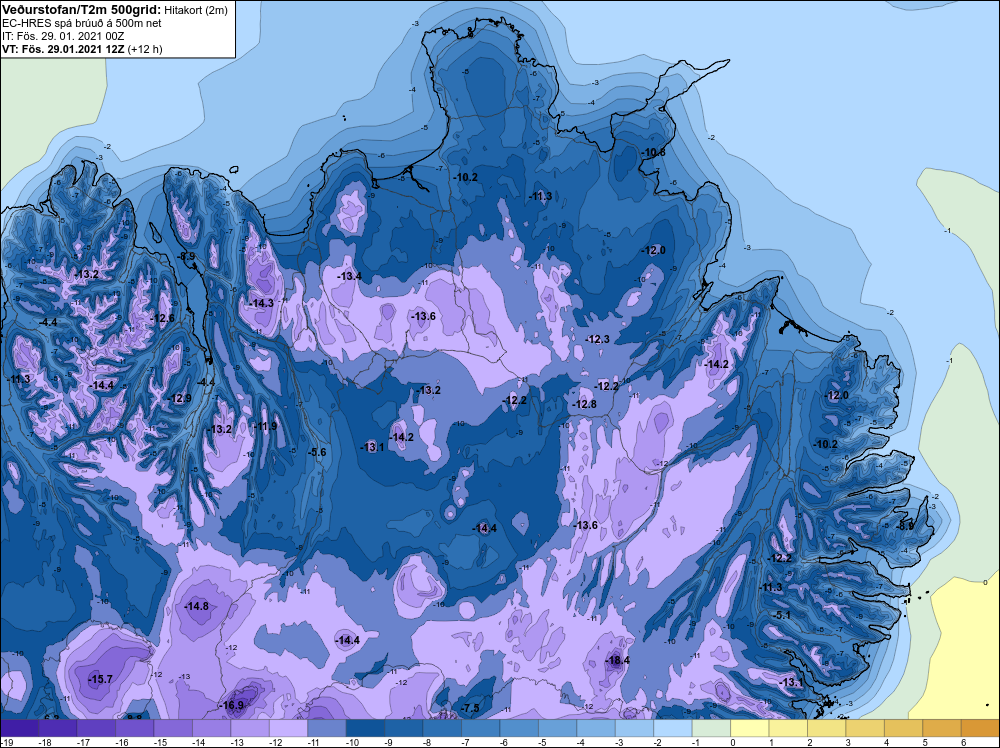Click the "2" legend tick label
This screenshot has width=1000, height=748.
pyautogui.click(x=809, y=742)
